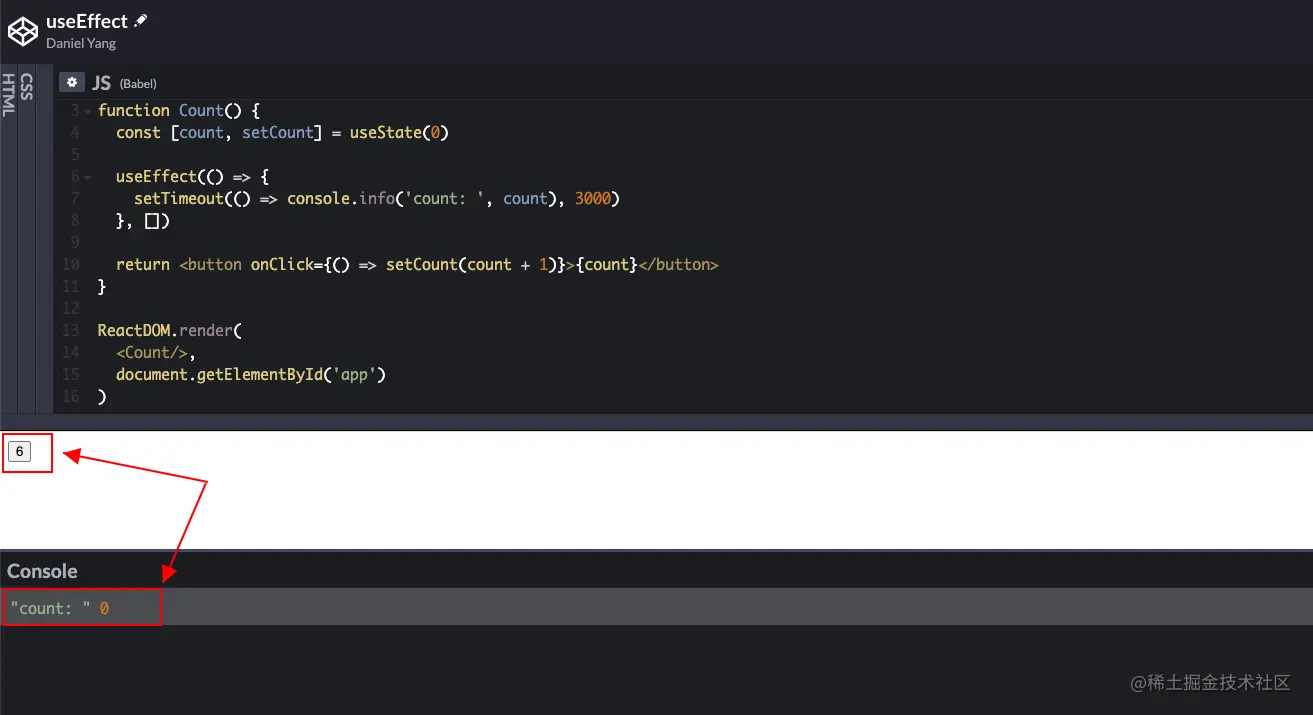Click the setCount variable on line 4
The height and width of the screenshot is (715, 1313).
277,132
